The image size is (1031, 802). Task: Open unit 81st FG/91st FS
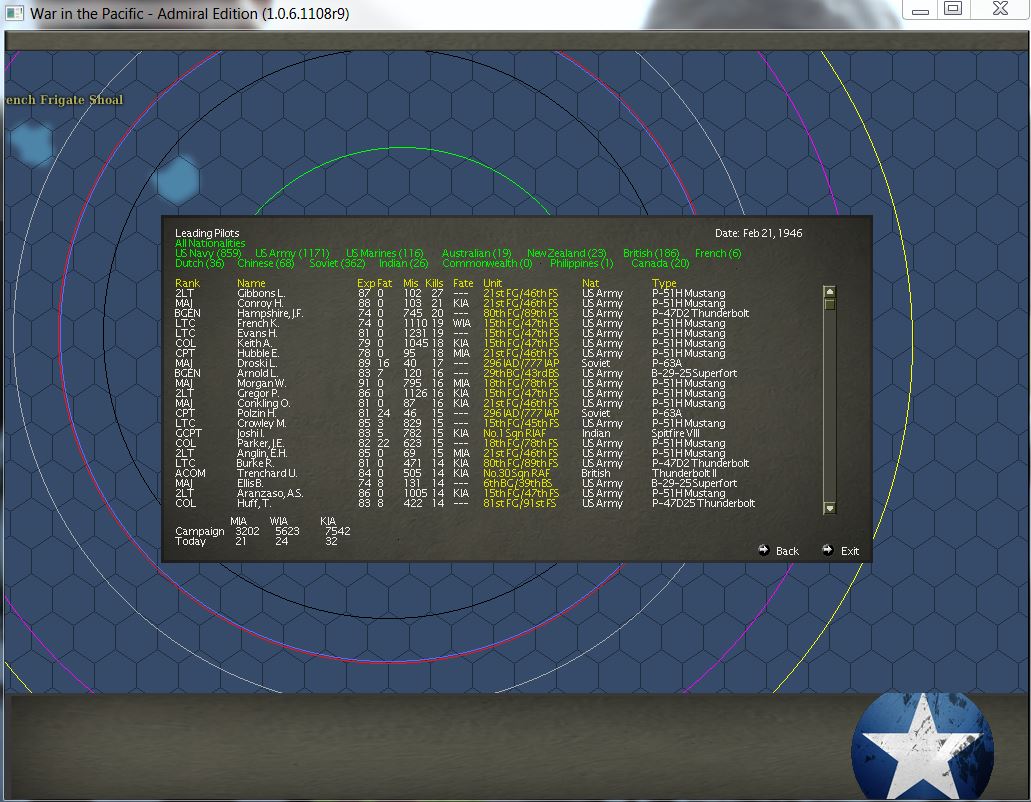click(519, 504)
